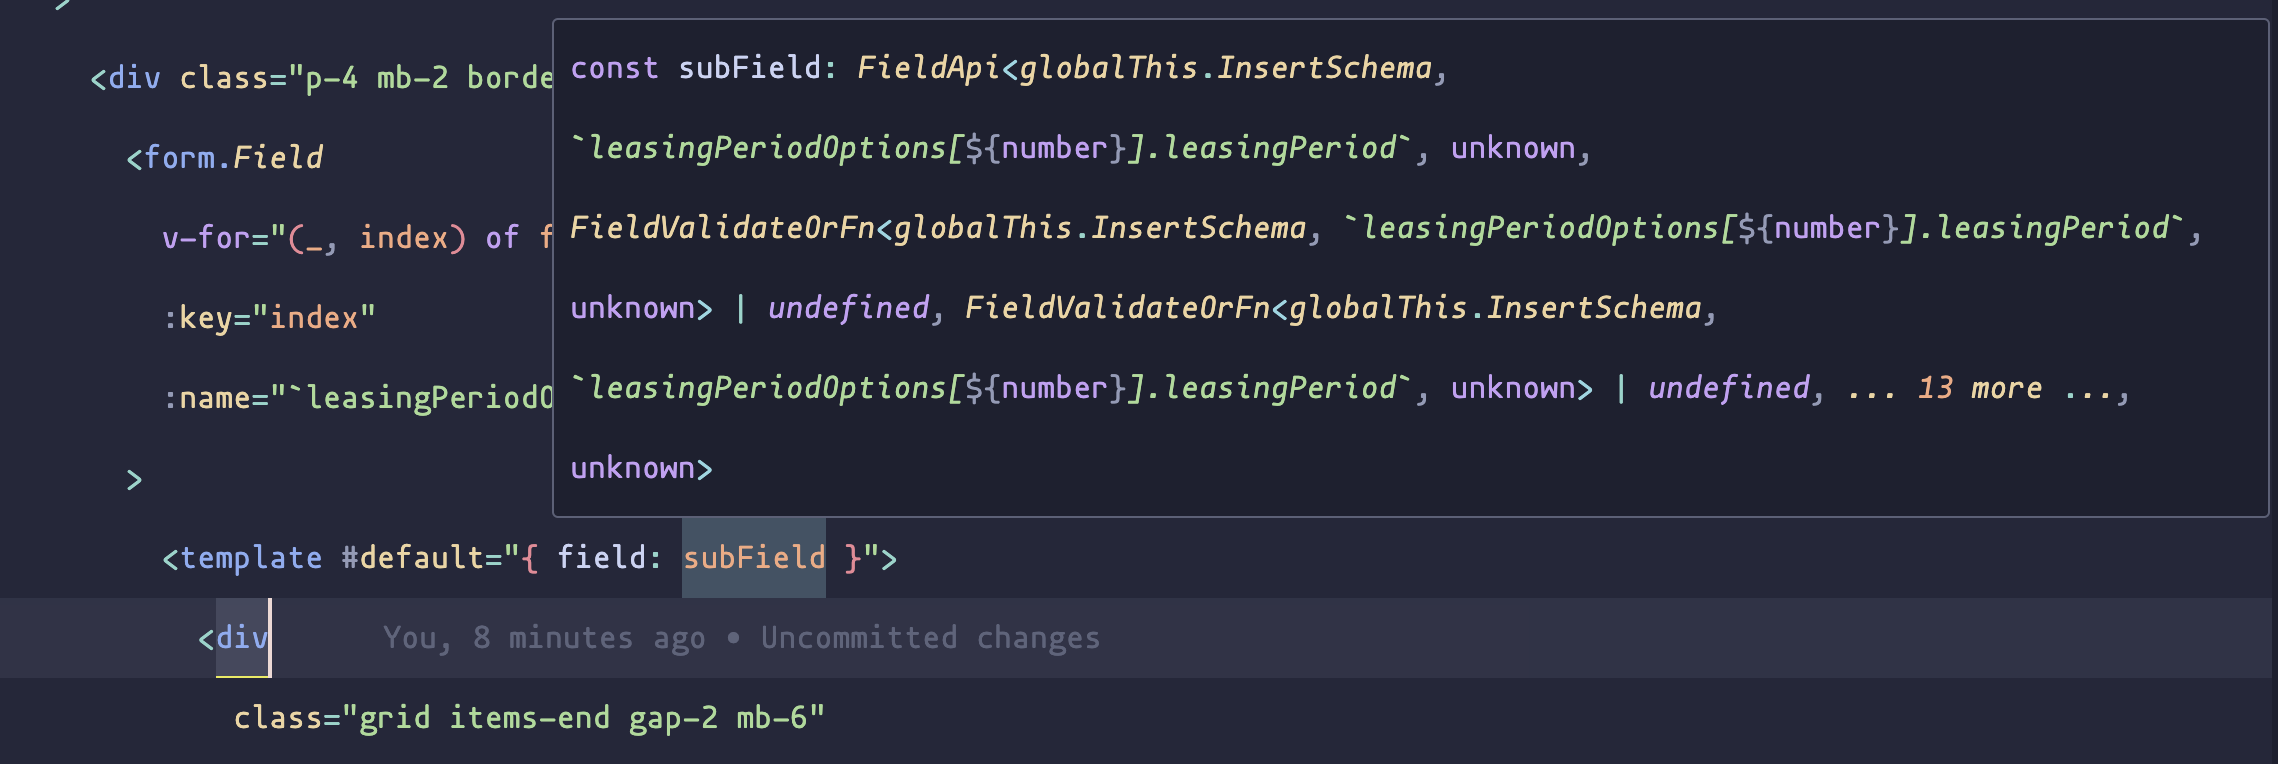Click the const keyword in hover tooltip
The image size is (2278, 764).
[614, 67]
